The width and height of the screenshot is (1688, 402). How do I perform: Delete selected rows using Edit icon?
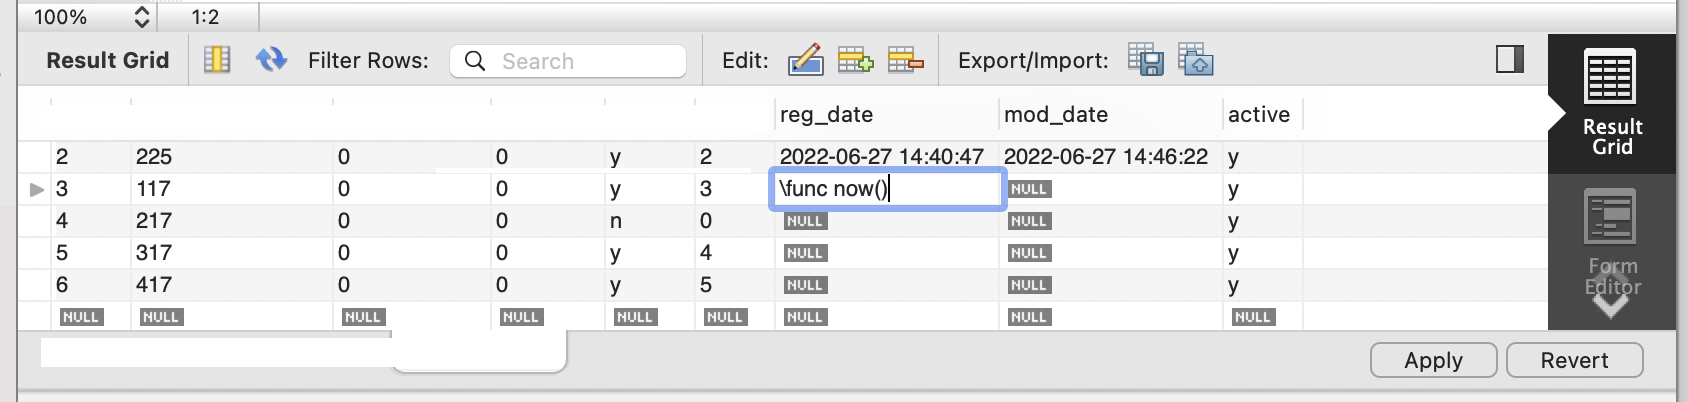[x=905, y=60]
